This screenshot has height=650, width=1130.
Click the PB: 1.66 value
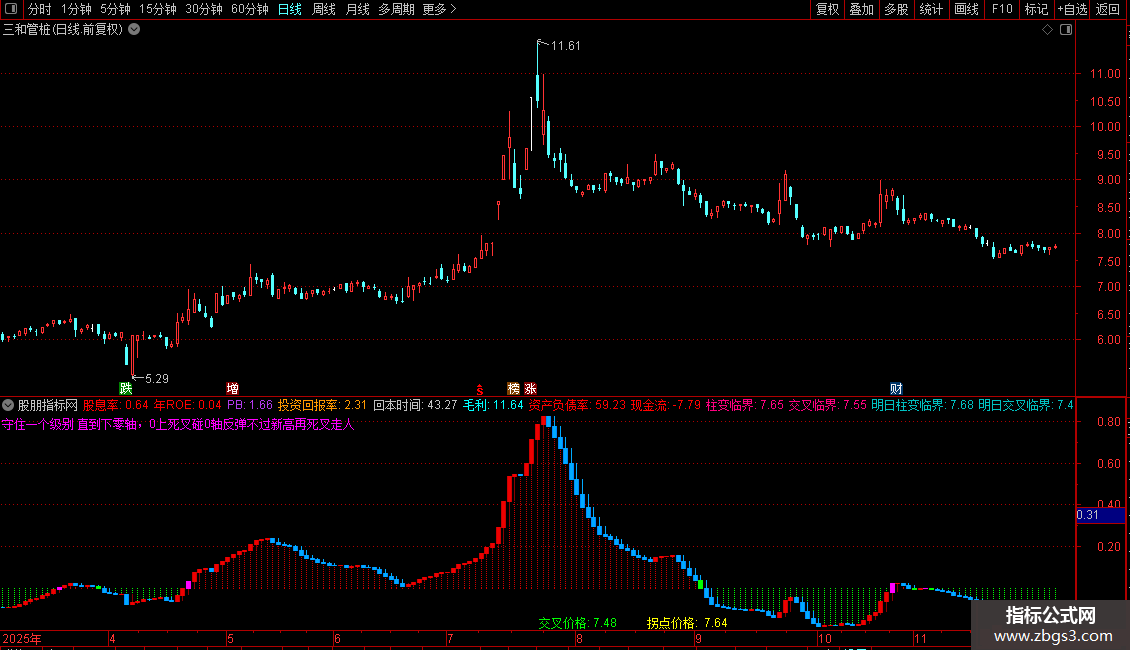click(x=249, y=405)
